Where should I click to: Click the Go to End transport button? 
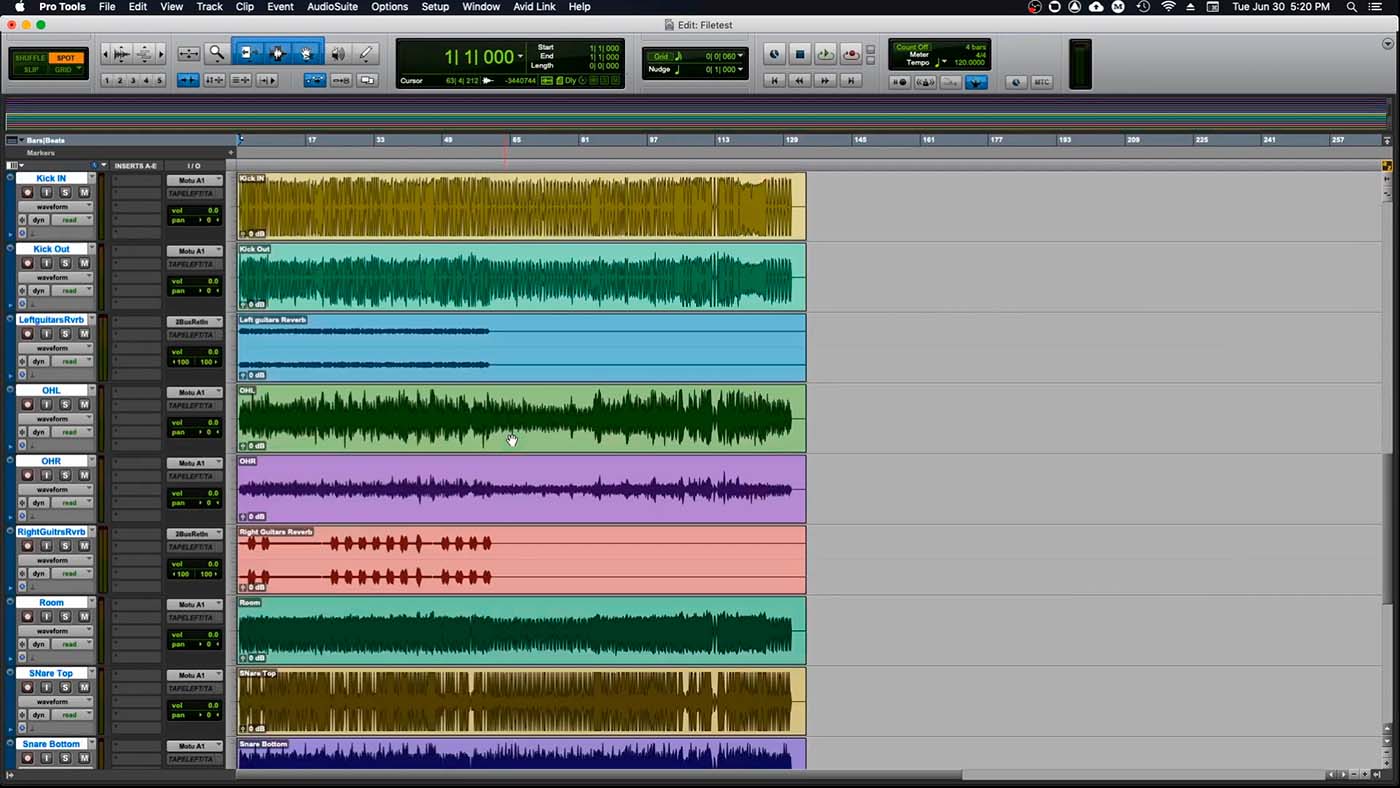point(851,81)
